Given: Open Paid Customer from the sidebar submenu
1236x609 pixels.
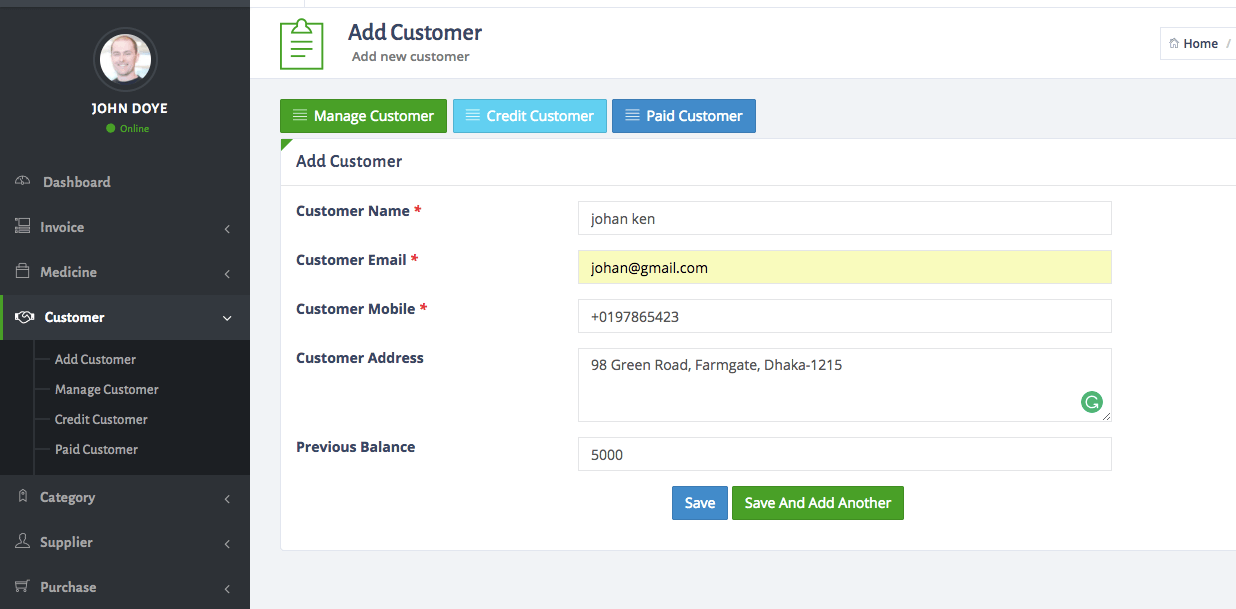Looking at the screenshot, I should [x=95, y=449].
